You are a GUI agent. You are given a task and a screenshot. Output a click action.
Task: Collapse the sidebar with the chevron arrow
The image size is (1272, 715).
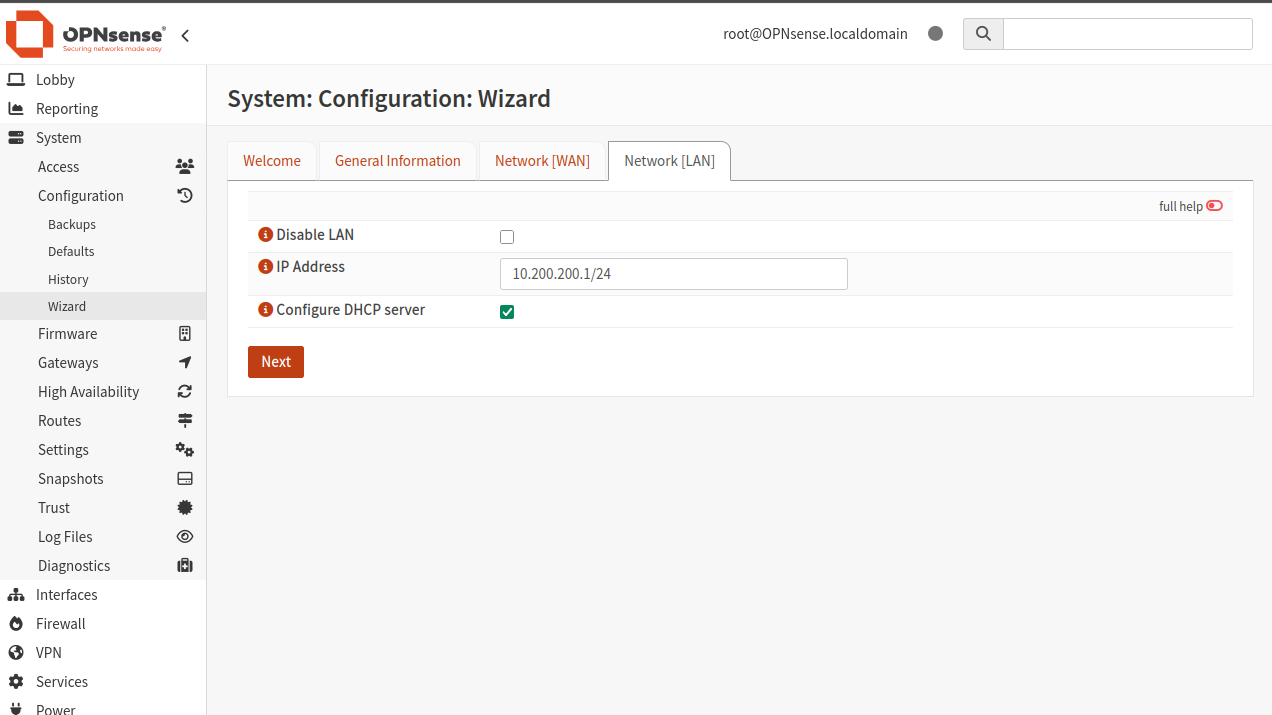coord(185,36)
